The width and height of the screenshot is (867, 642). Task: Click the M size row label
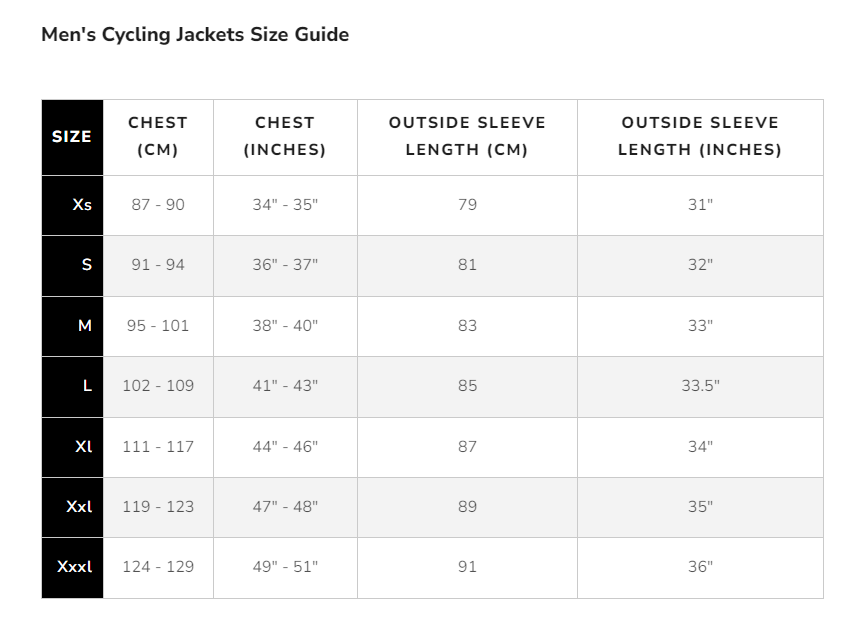pos(85,326)
